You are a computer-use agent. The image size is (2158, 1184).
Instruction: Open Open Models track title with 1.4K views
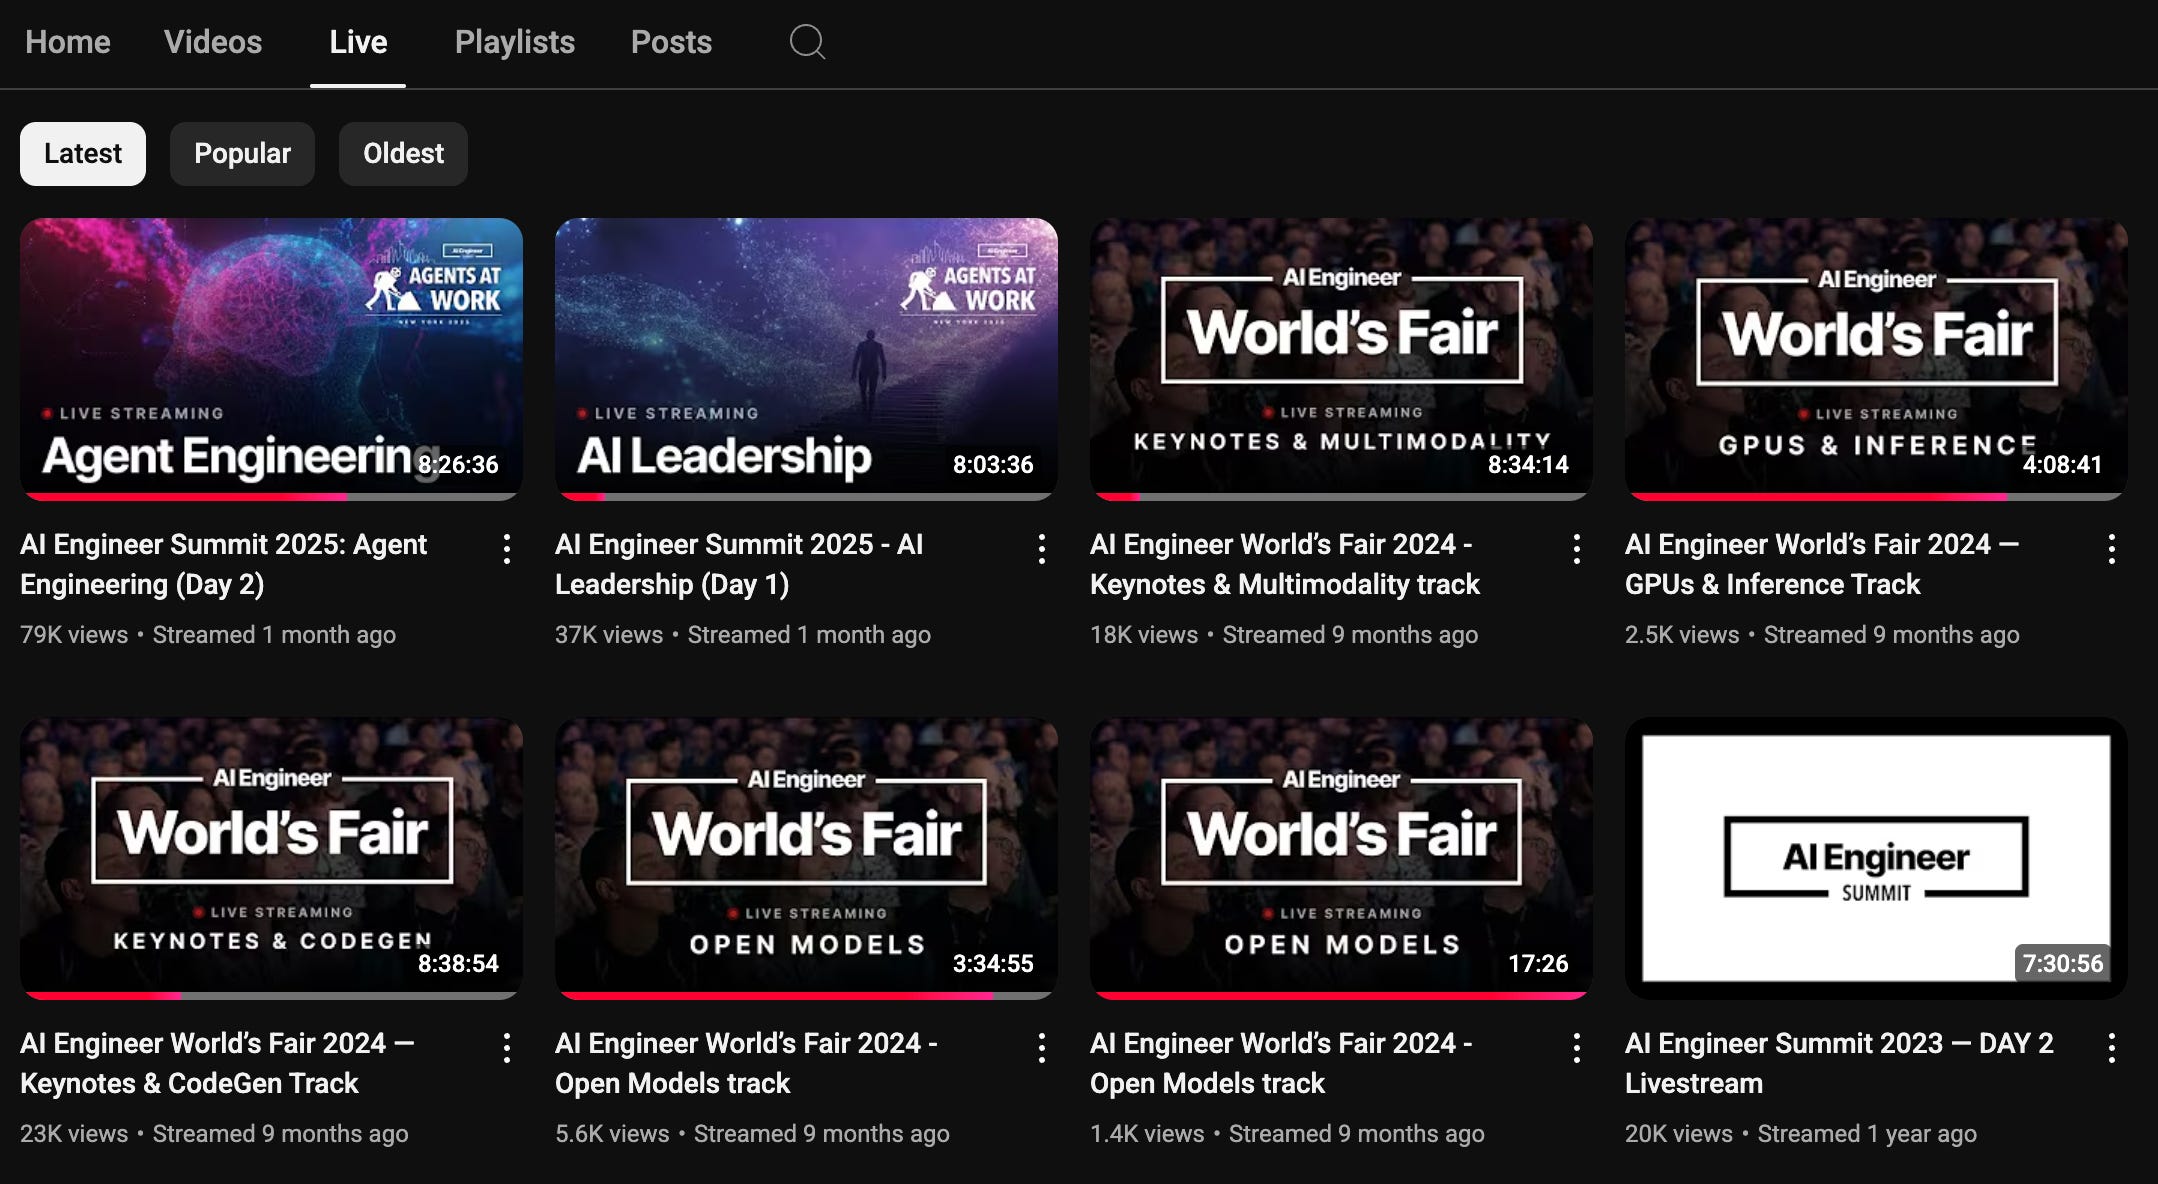[x=1281, y=1063]
